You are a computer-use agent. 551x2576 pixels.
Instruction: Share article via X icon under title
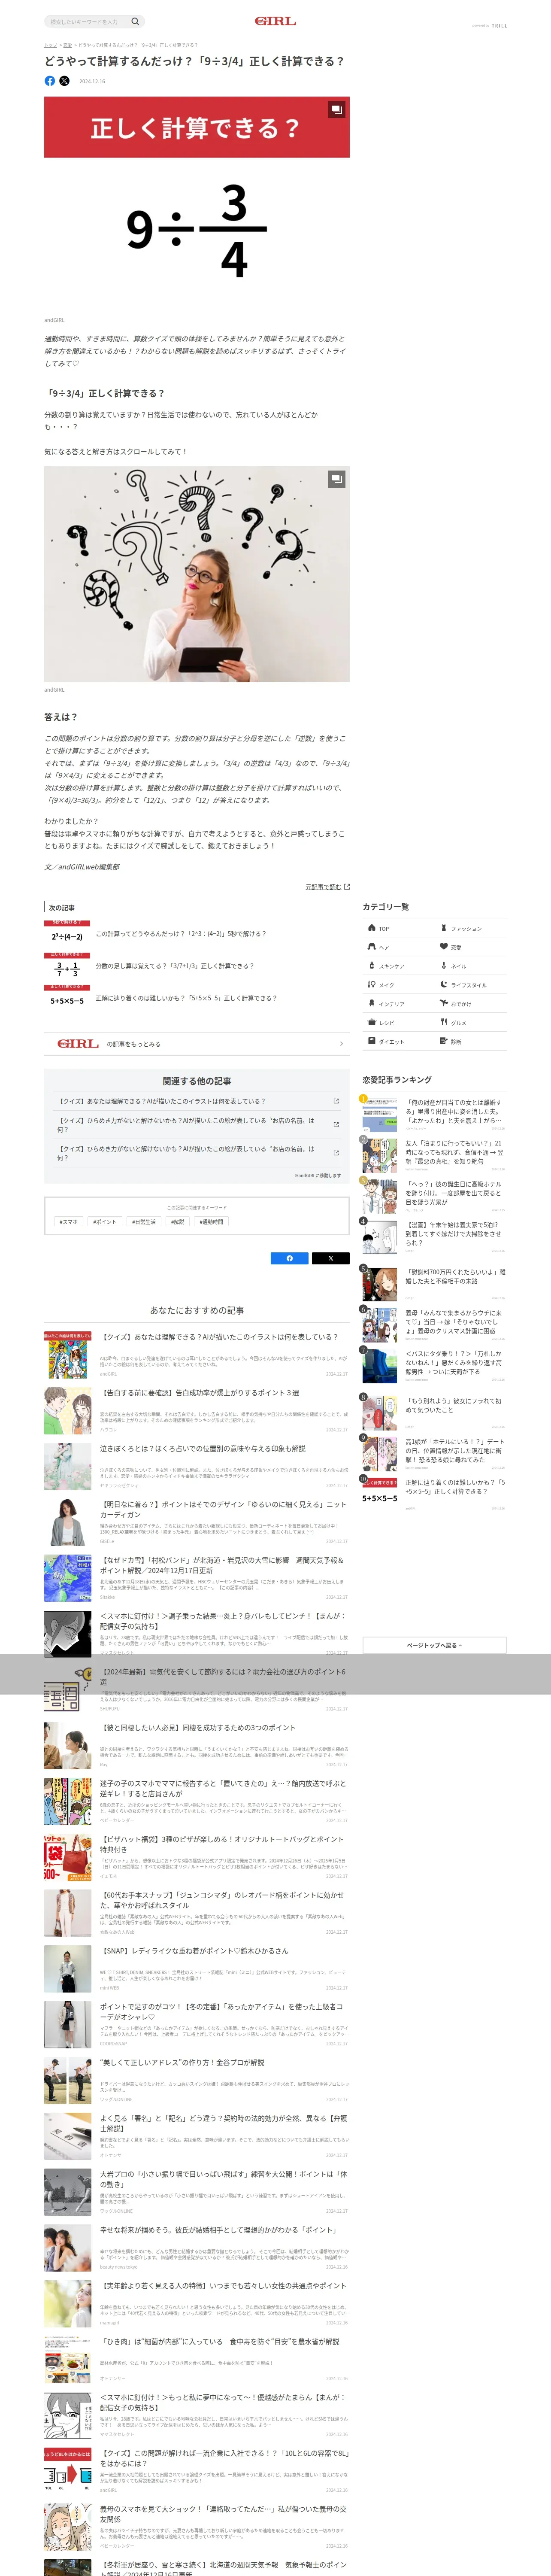pos(64,81)
